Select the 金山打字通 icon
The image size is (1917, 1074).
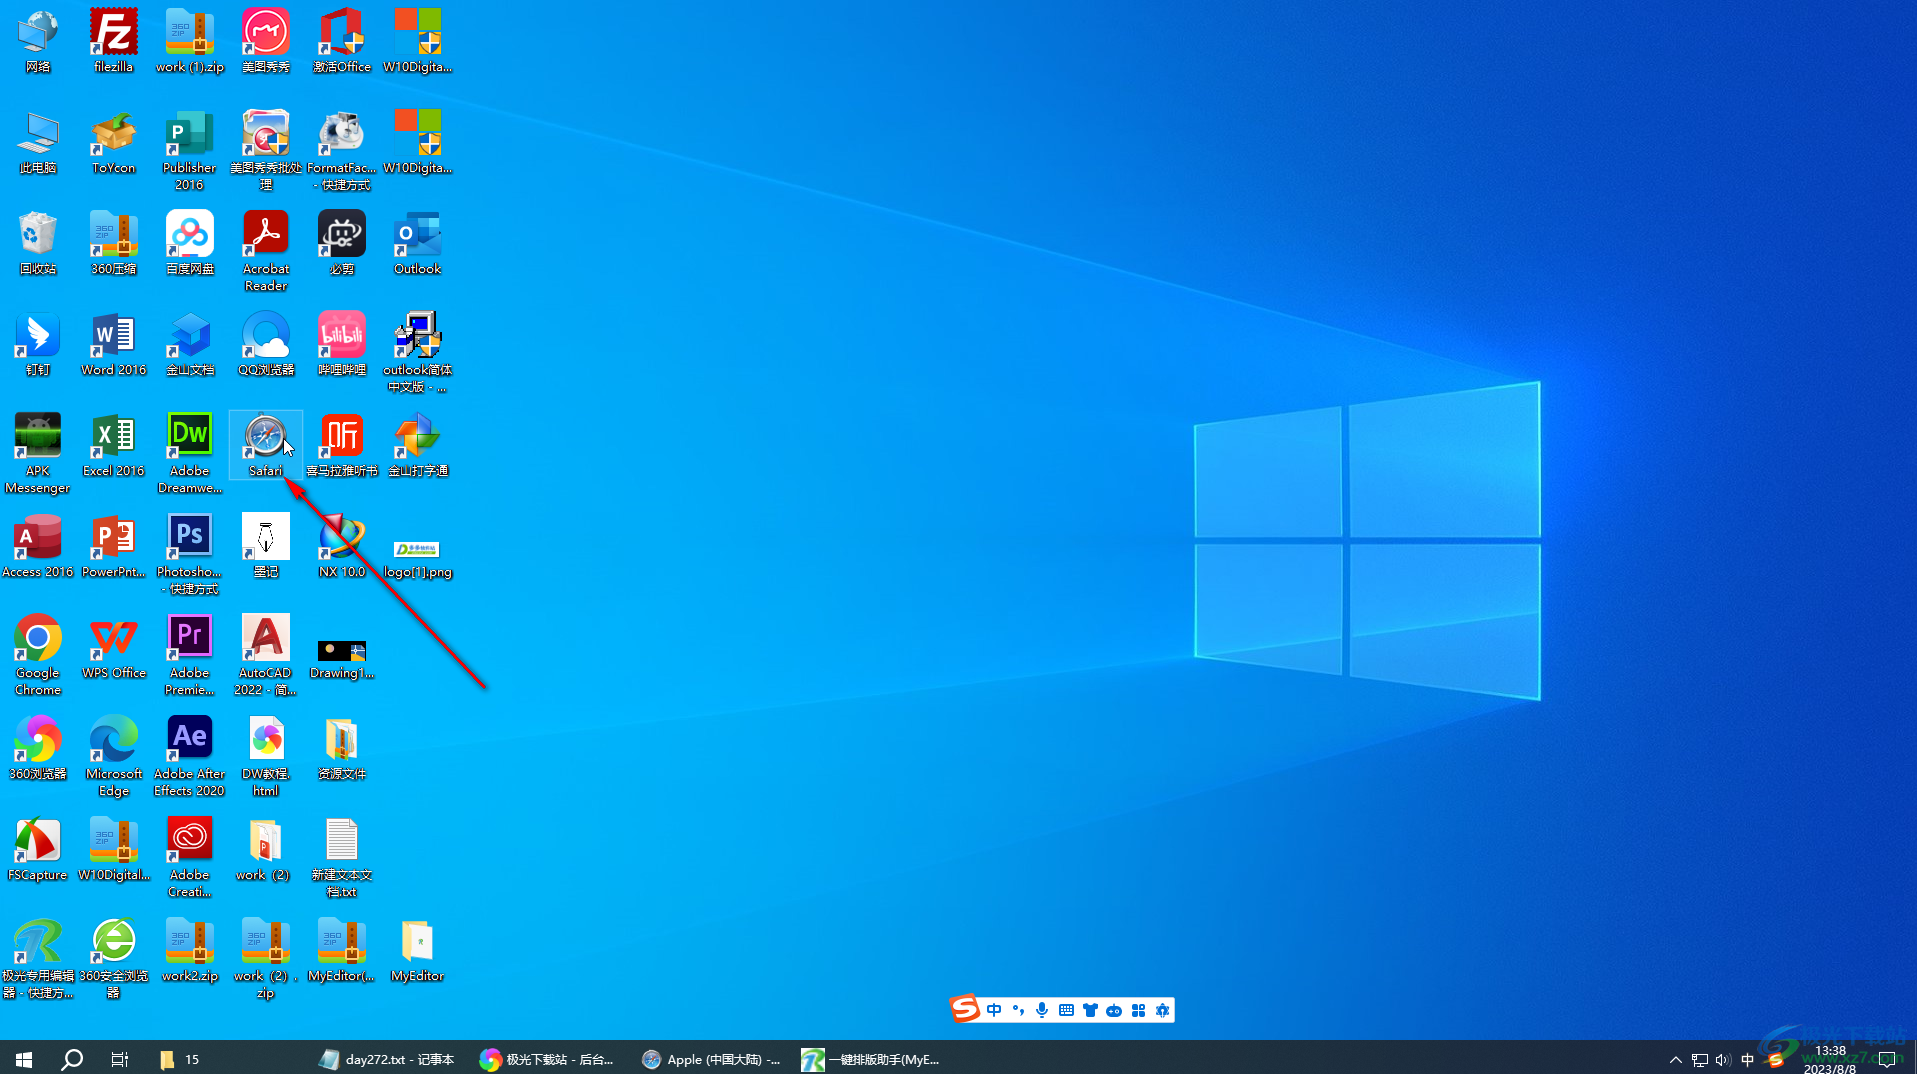417,445
